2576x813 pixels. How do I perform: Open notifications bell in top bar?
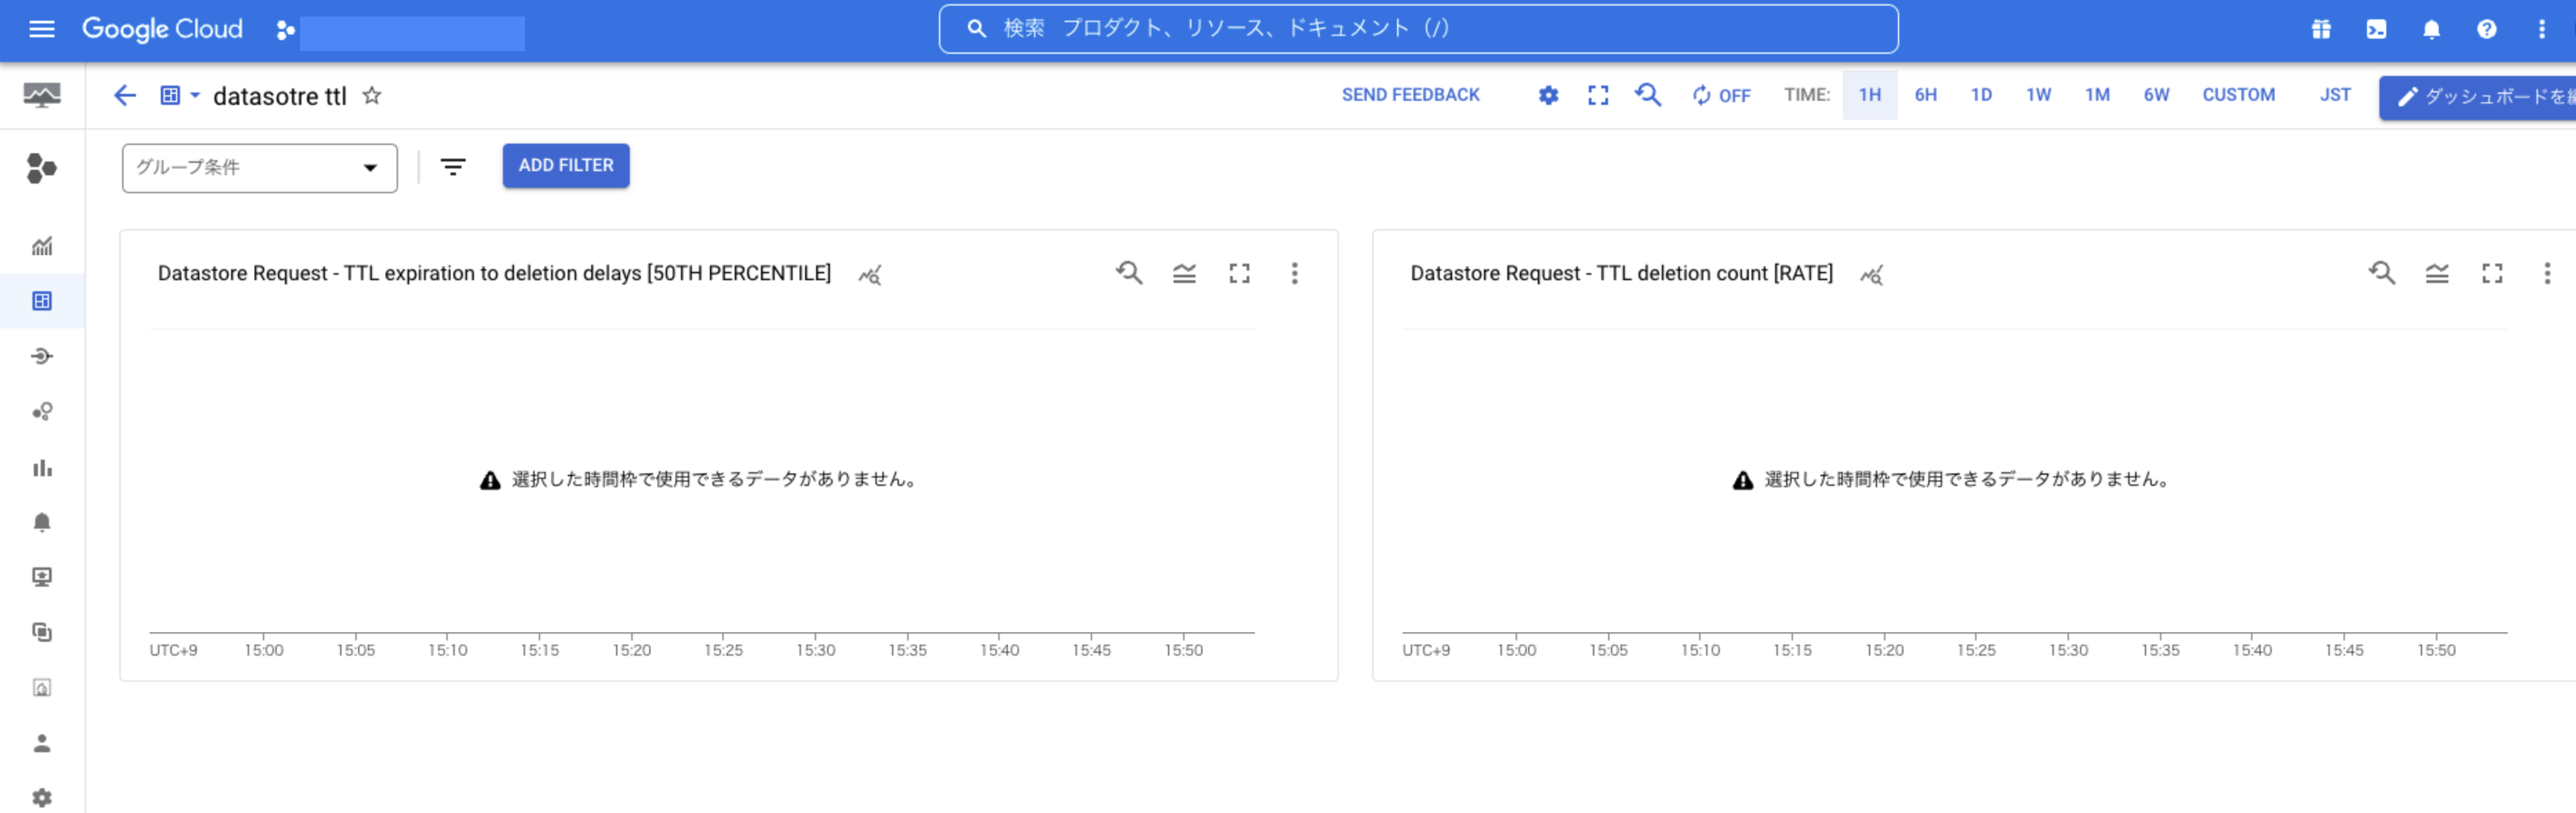(2431, 29)
